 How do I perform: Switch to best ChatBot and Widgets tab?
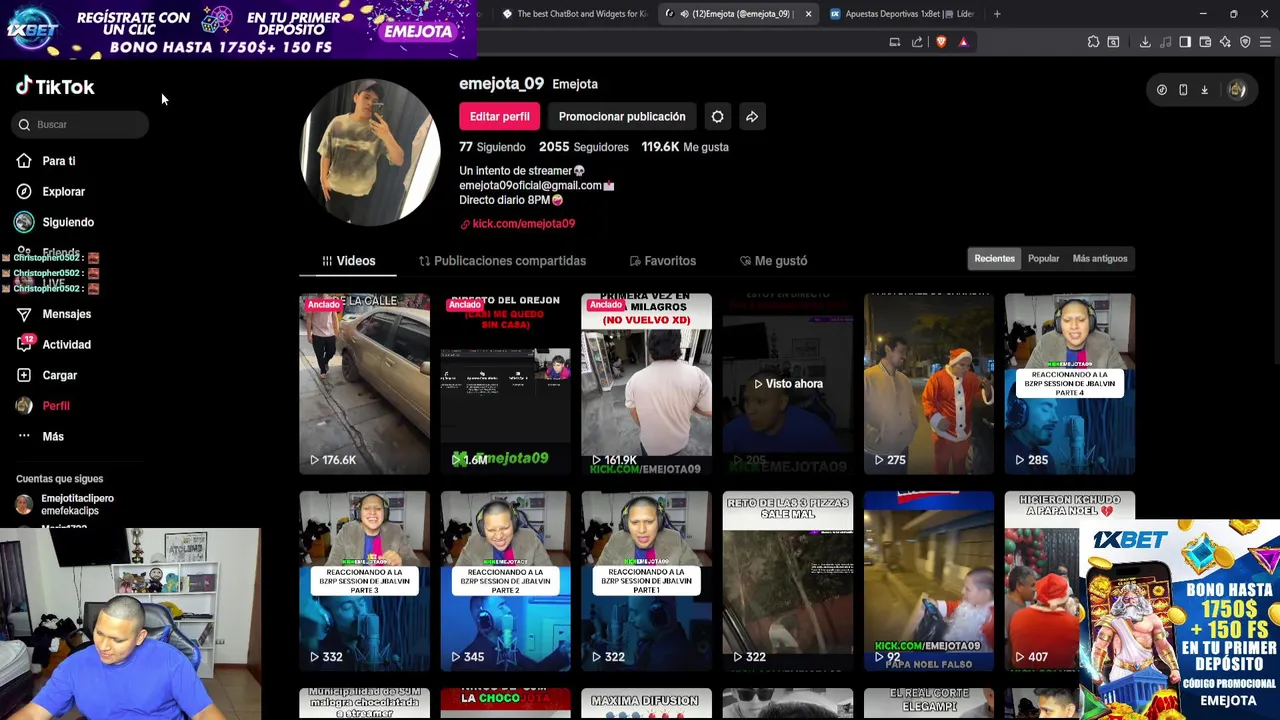click(x=574, y=14)
